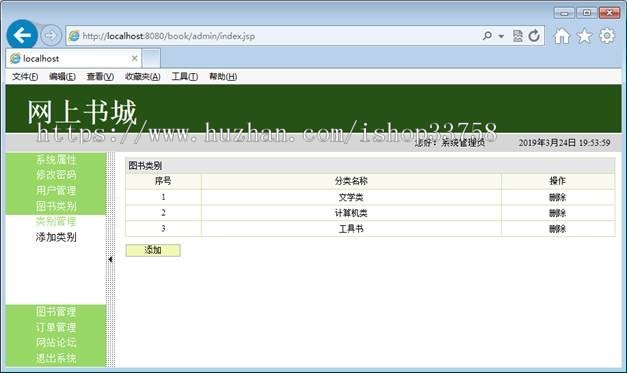The image size is (627, 373).
Task: Close the localhost tab
Action: (135, 58)
